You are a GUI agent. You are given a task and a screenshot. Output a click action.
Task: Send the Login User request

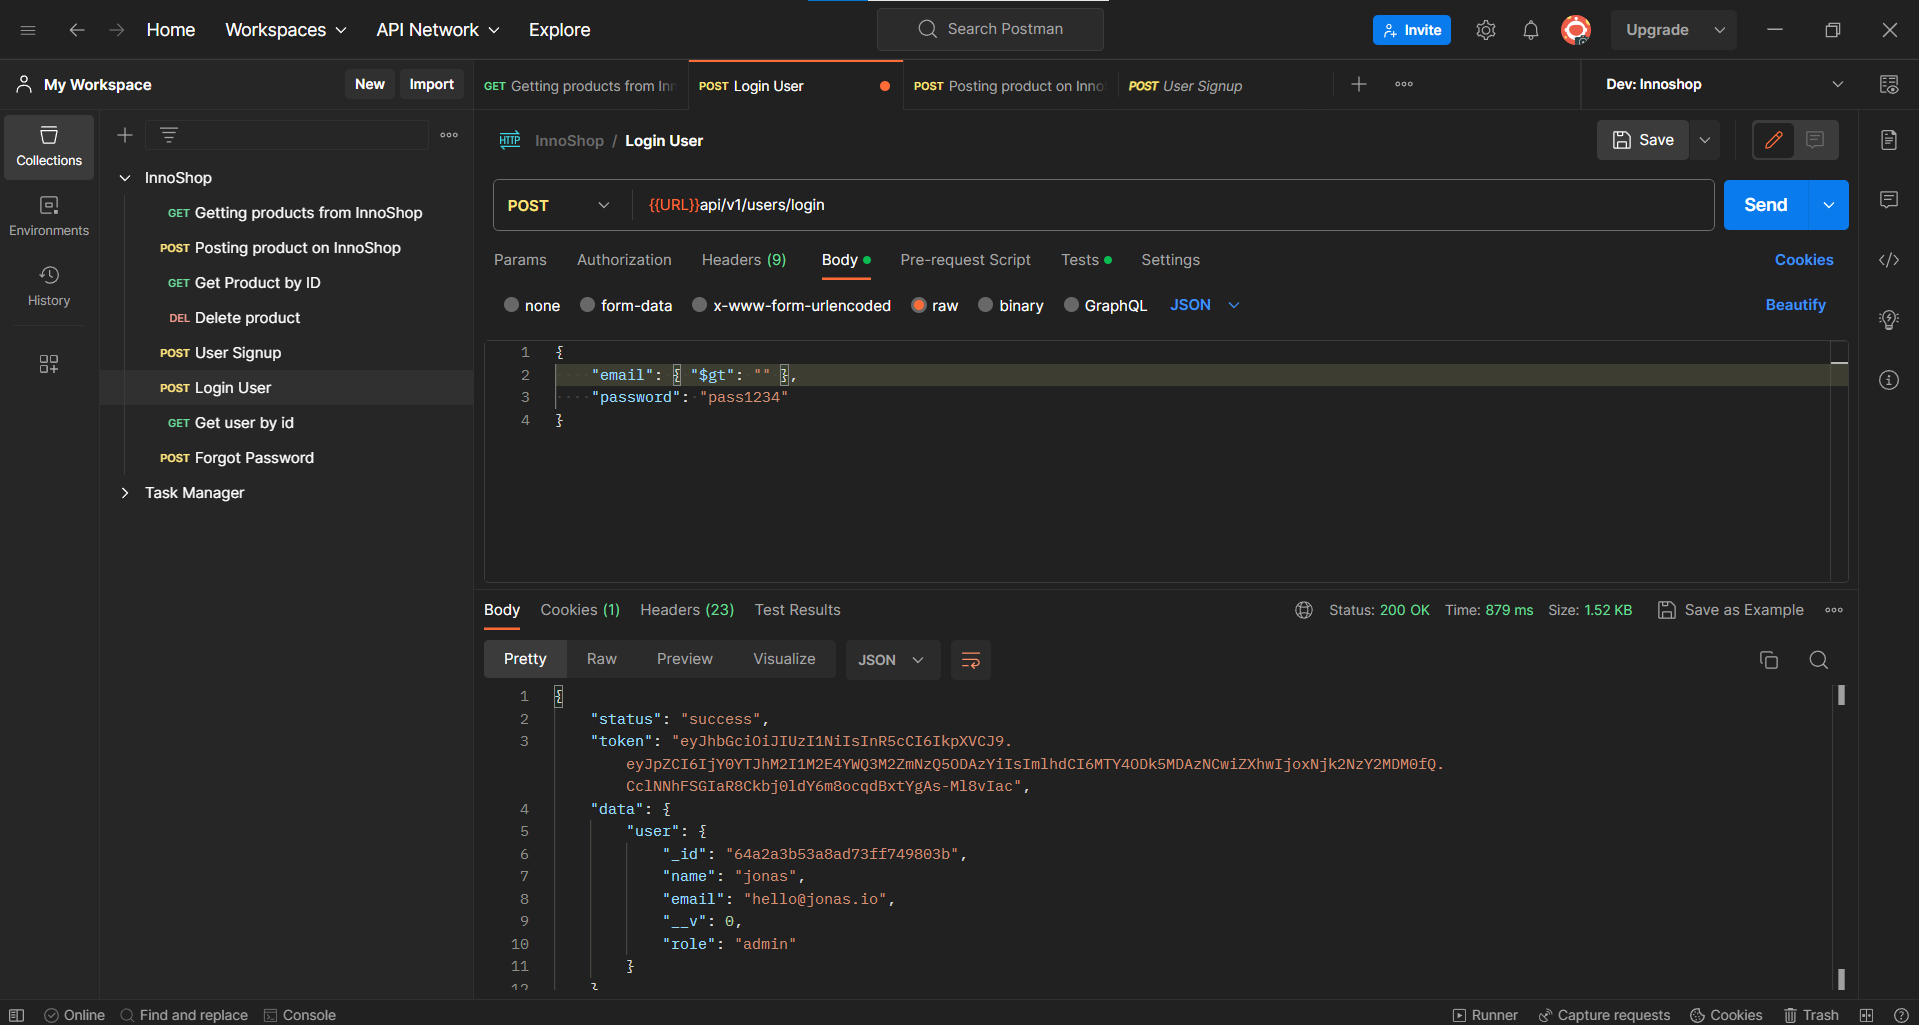(1764, 204)
